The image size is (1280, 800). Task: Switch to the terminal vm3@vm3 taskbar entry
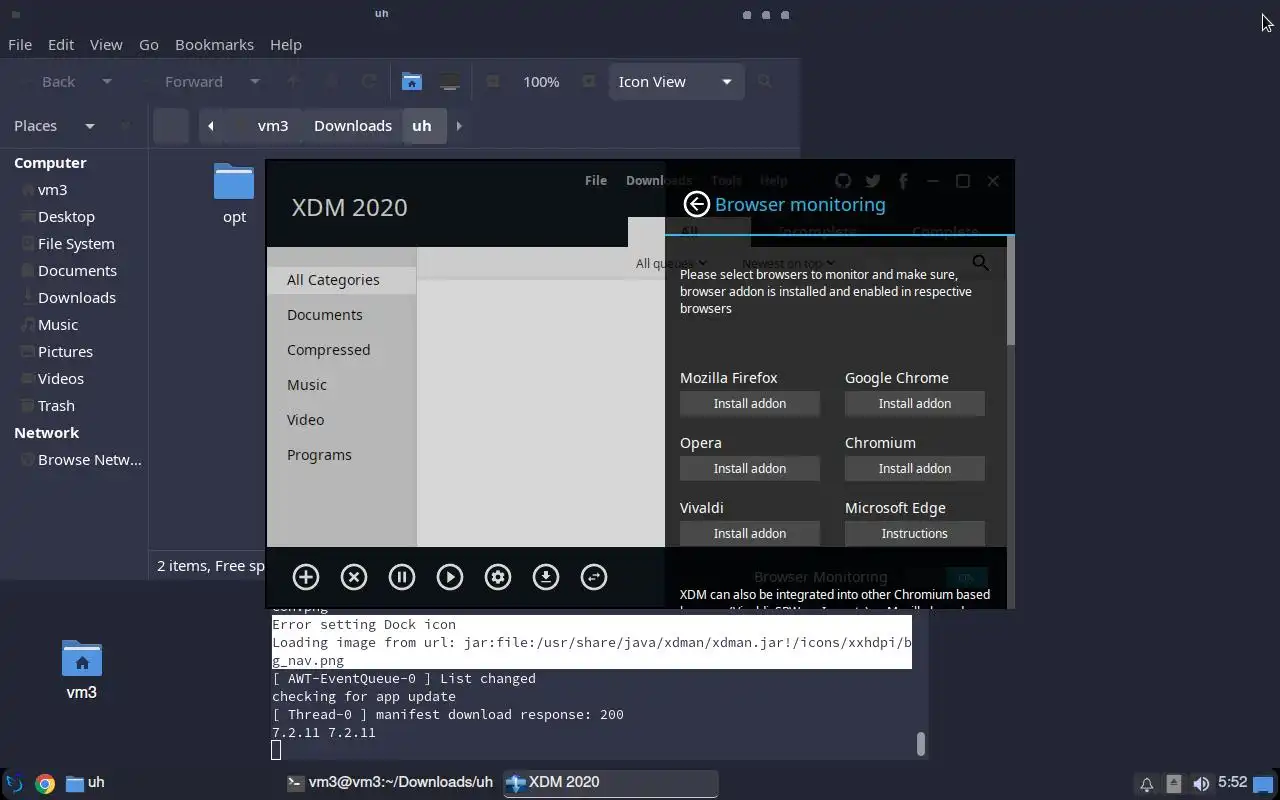click(390, 783)
